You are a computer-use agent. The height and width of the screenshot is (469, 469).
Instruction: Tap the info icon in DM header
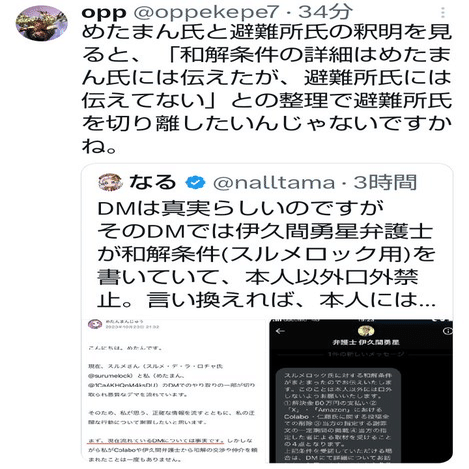point(448,331)
